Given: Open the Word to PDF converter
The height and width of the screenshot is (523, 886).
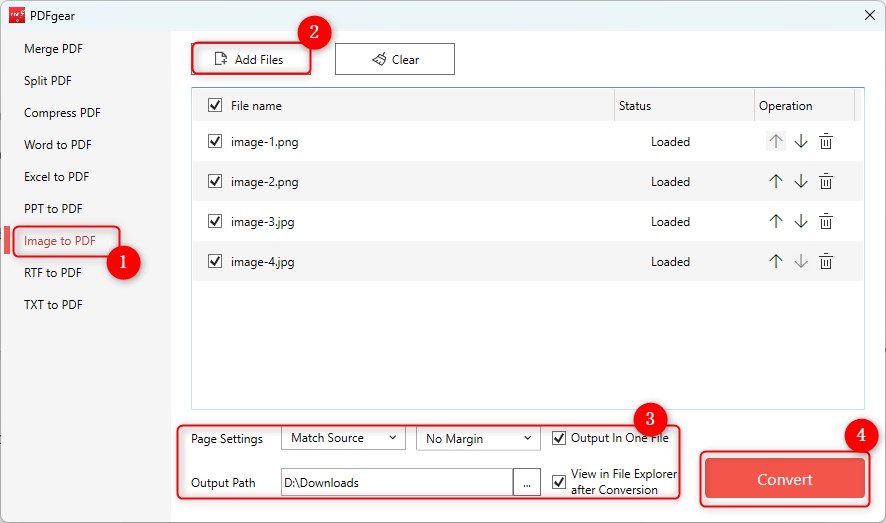Looking at the screenshot, I should pos(58,145).
